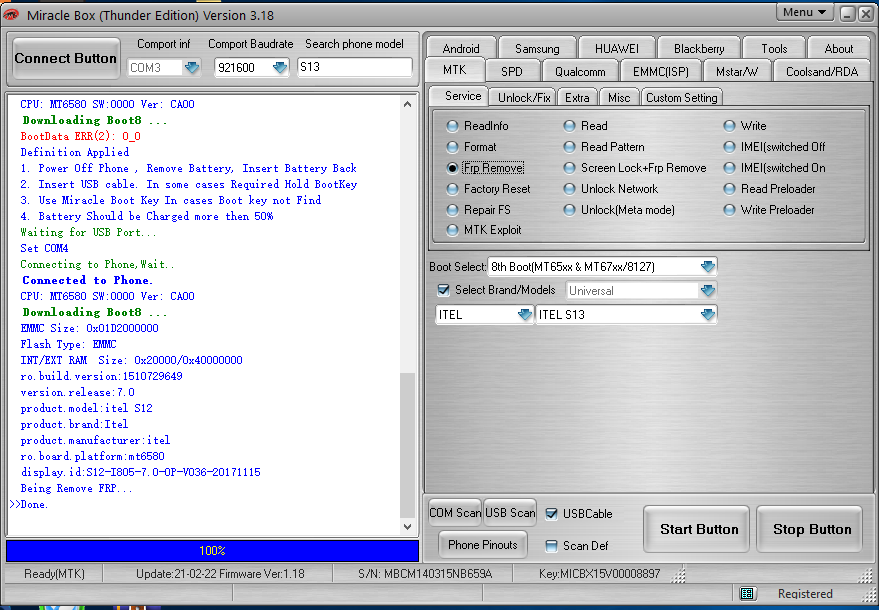Click the status bar grid icon near Registered
The height and width of the screenshot is (610, 879).
(747, 593)
